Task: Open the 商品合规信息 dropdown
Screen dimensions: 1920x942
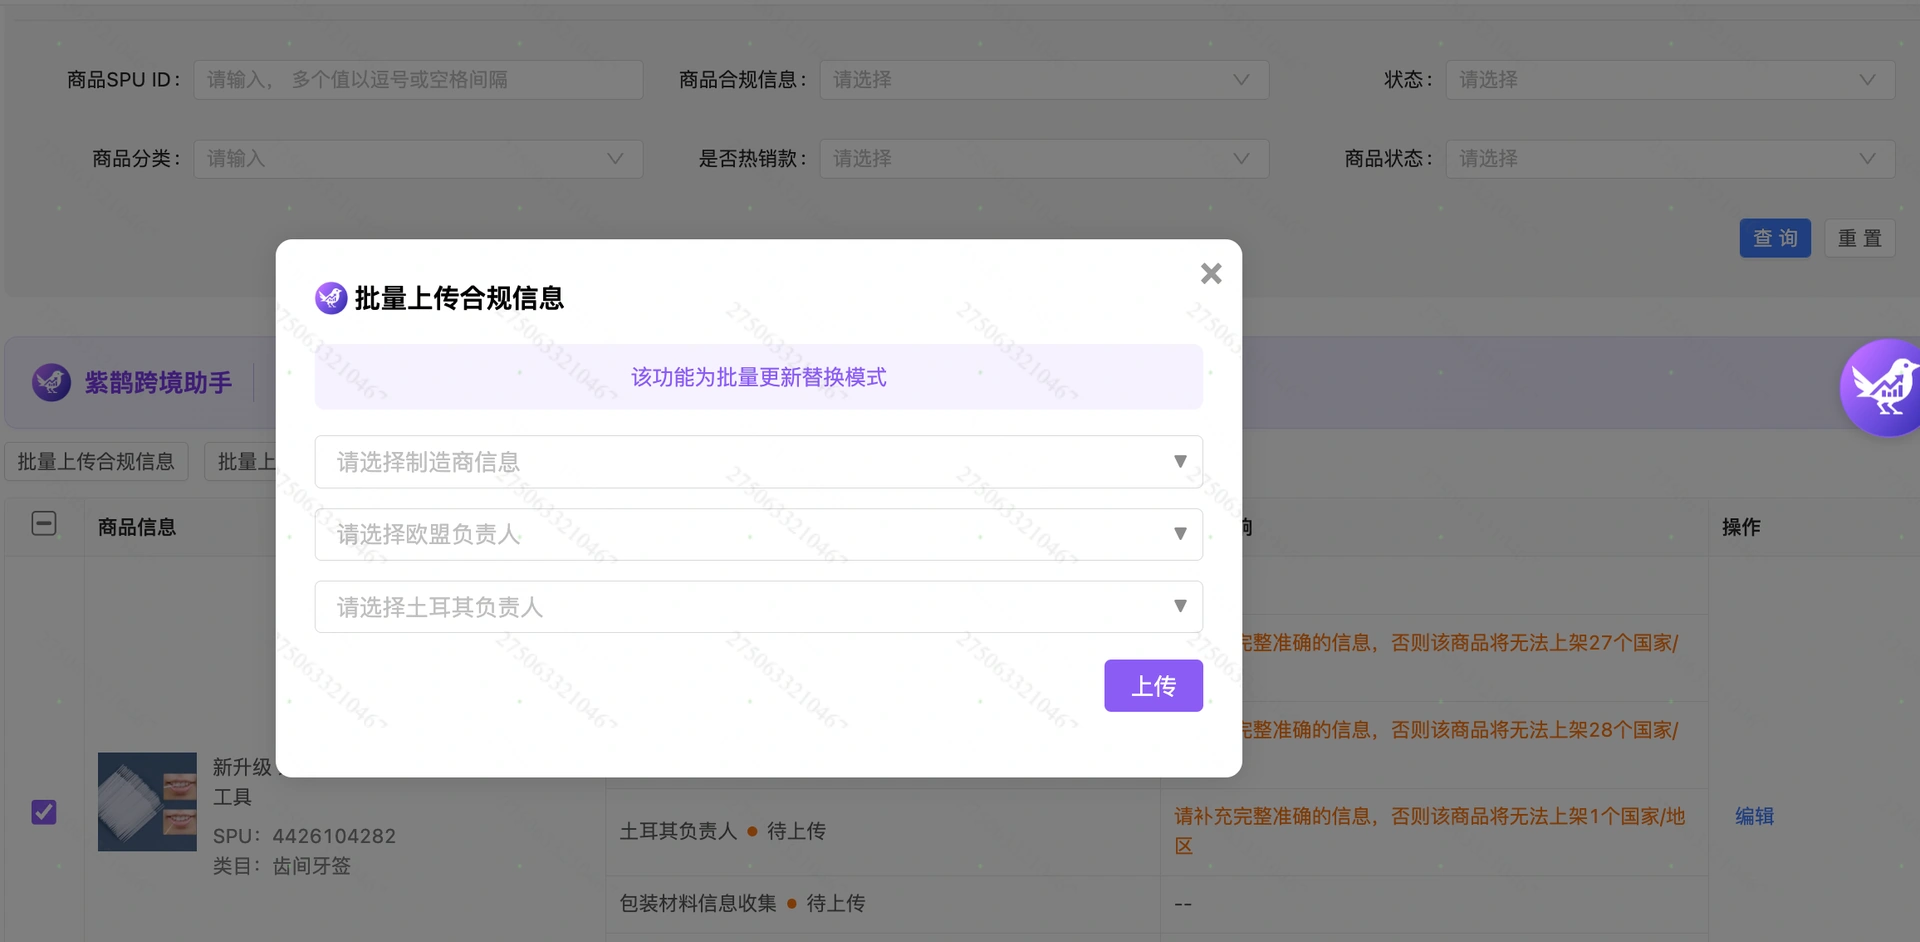Action: [x=1044, y=80]
